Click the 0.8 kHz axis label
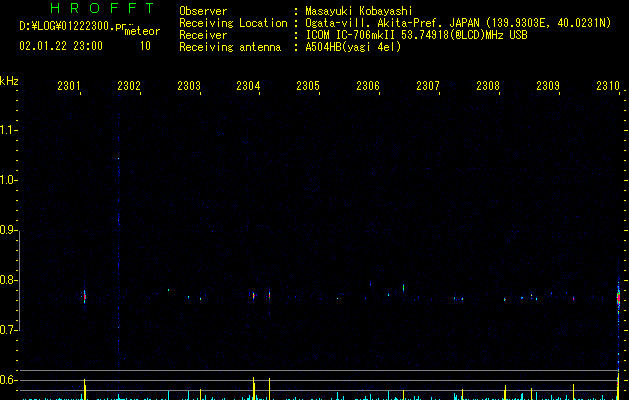Screen dimensions: 629x400 click(8, 280)
